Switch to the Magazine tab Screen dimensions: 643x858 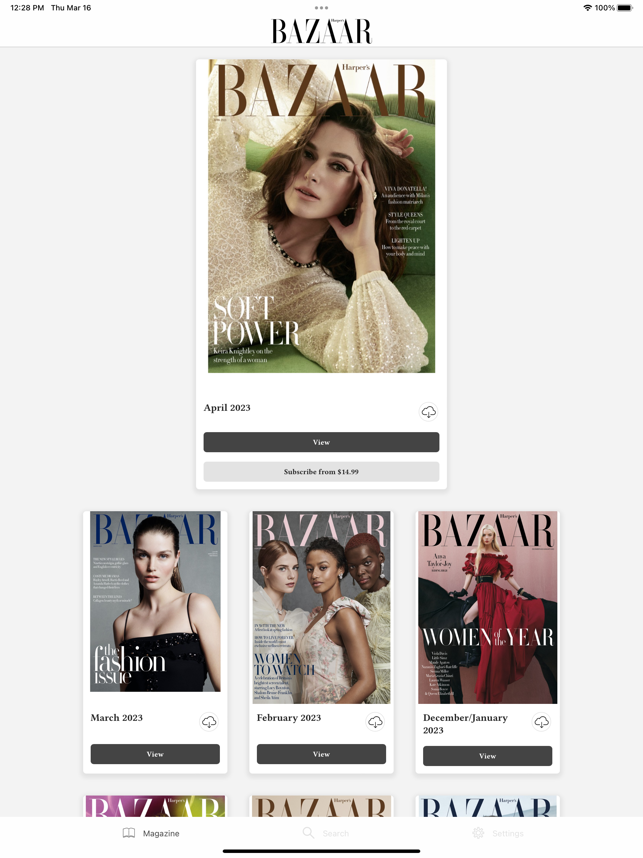[151, 833]
